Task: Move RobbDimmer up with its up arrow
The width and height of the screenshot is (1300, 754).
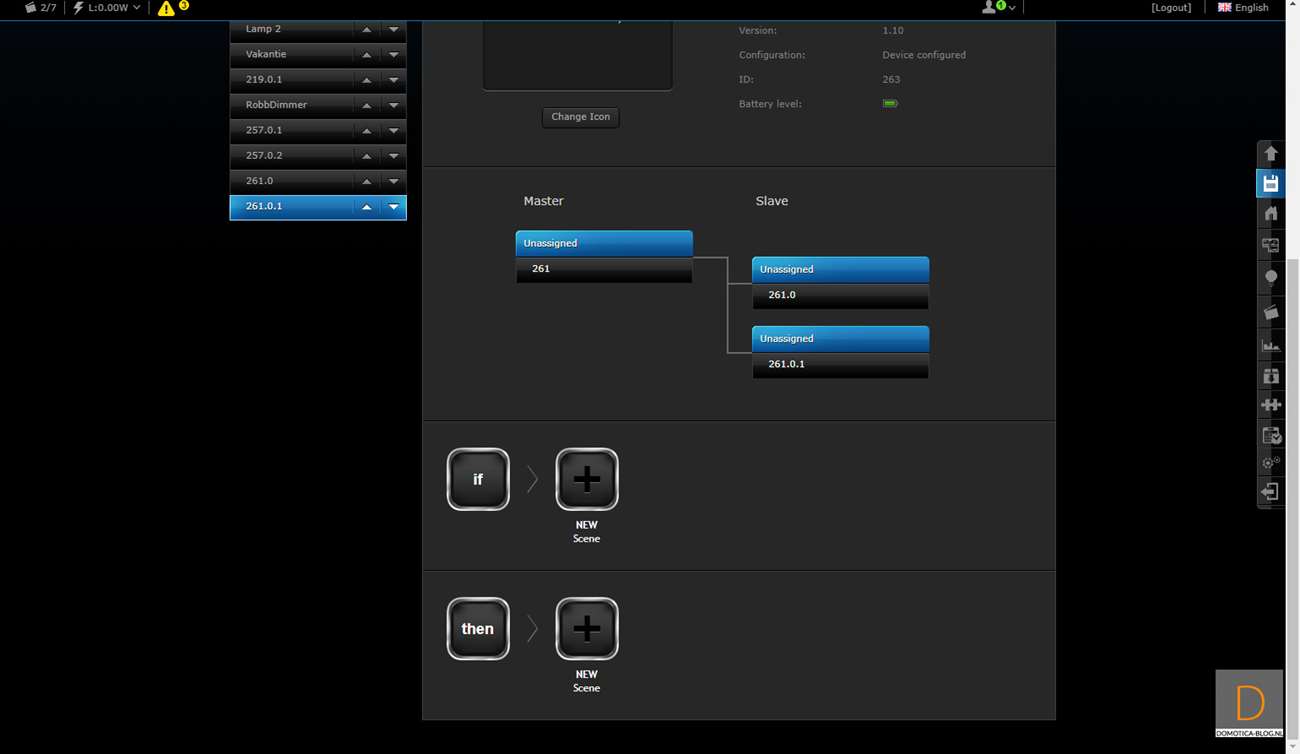Action: point(366,105)
